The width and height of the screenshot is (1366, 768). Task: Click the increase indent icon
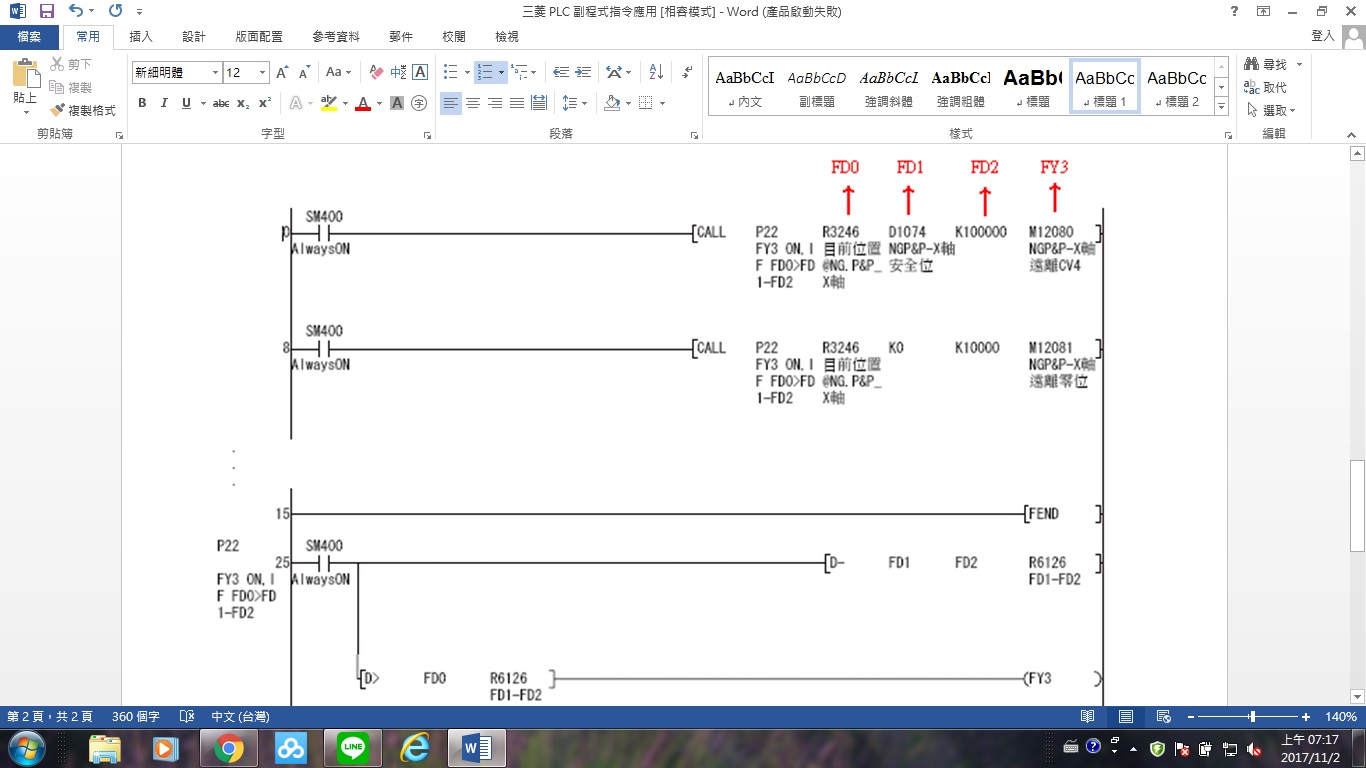pos(583,72)
